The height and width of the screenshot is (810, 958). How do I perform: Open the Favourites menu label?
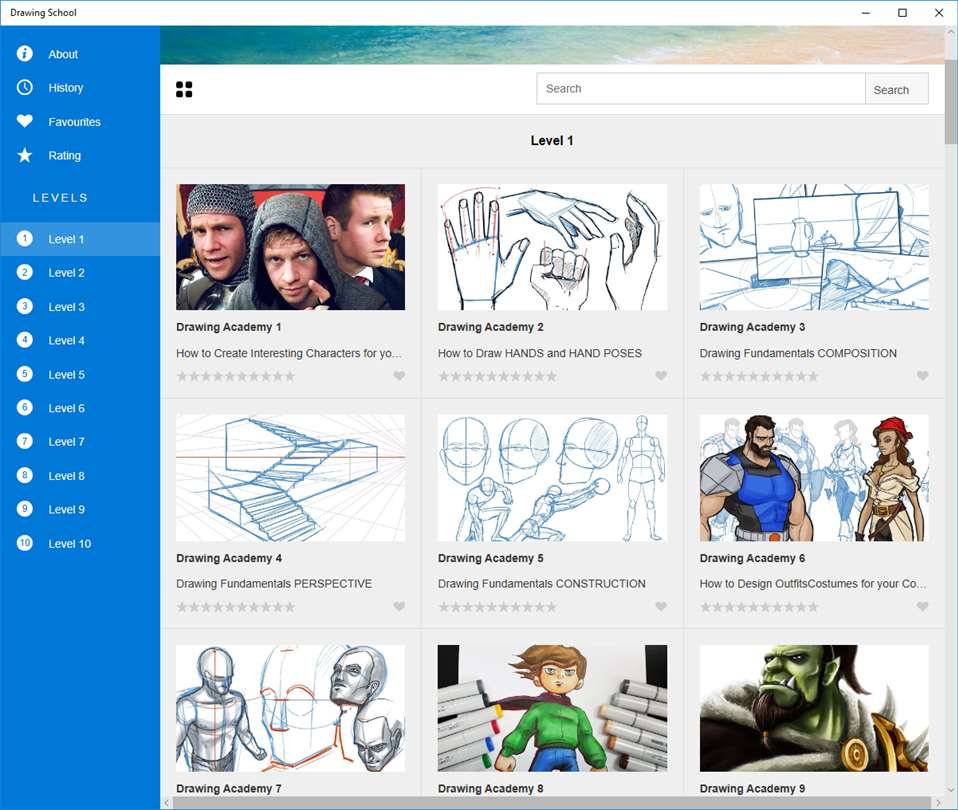(x=75, y=122)
